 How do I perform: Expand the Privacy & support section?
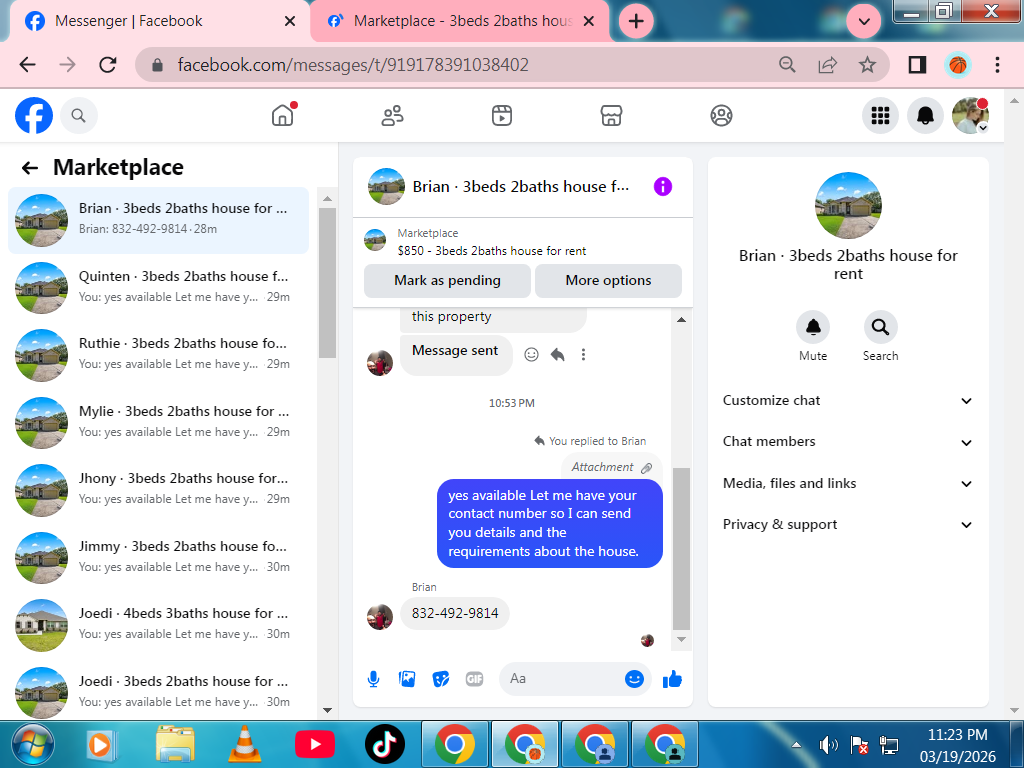848,525
